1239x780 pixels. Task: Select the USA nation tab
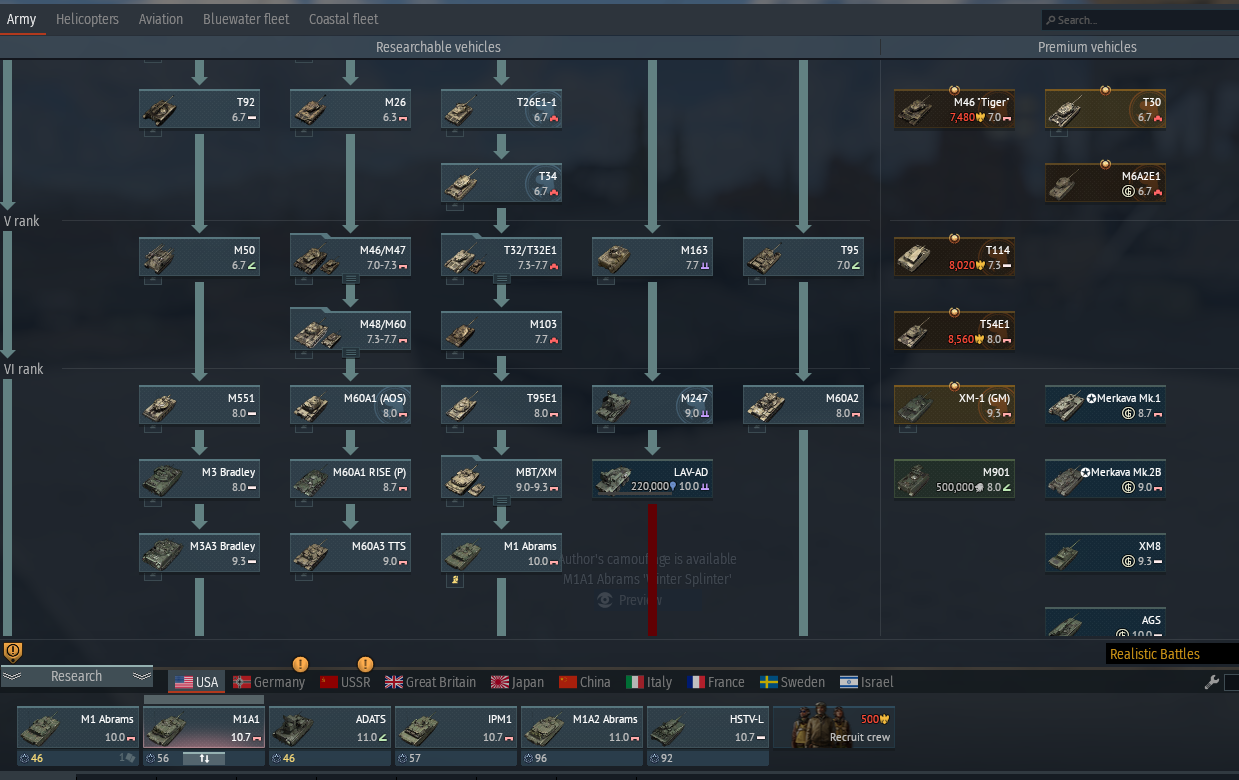pyautogui.click(x=196, y=682)
